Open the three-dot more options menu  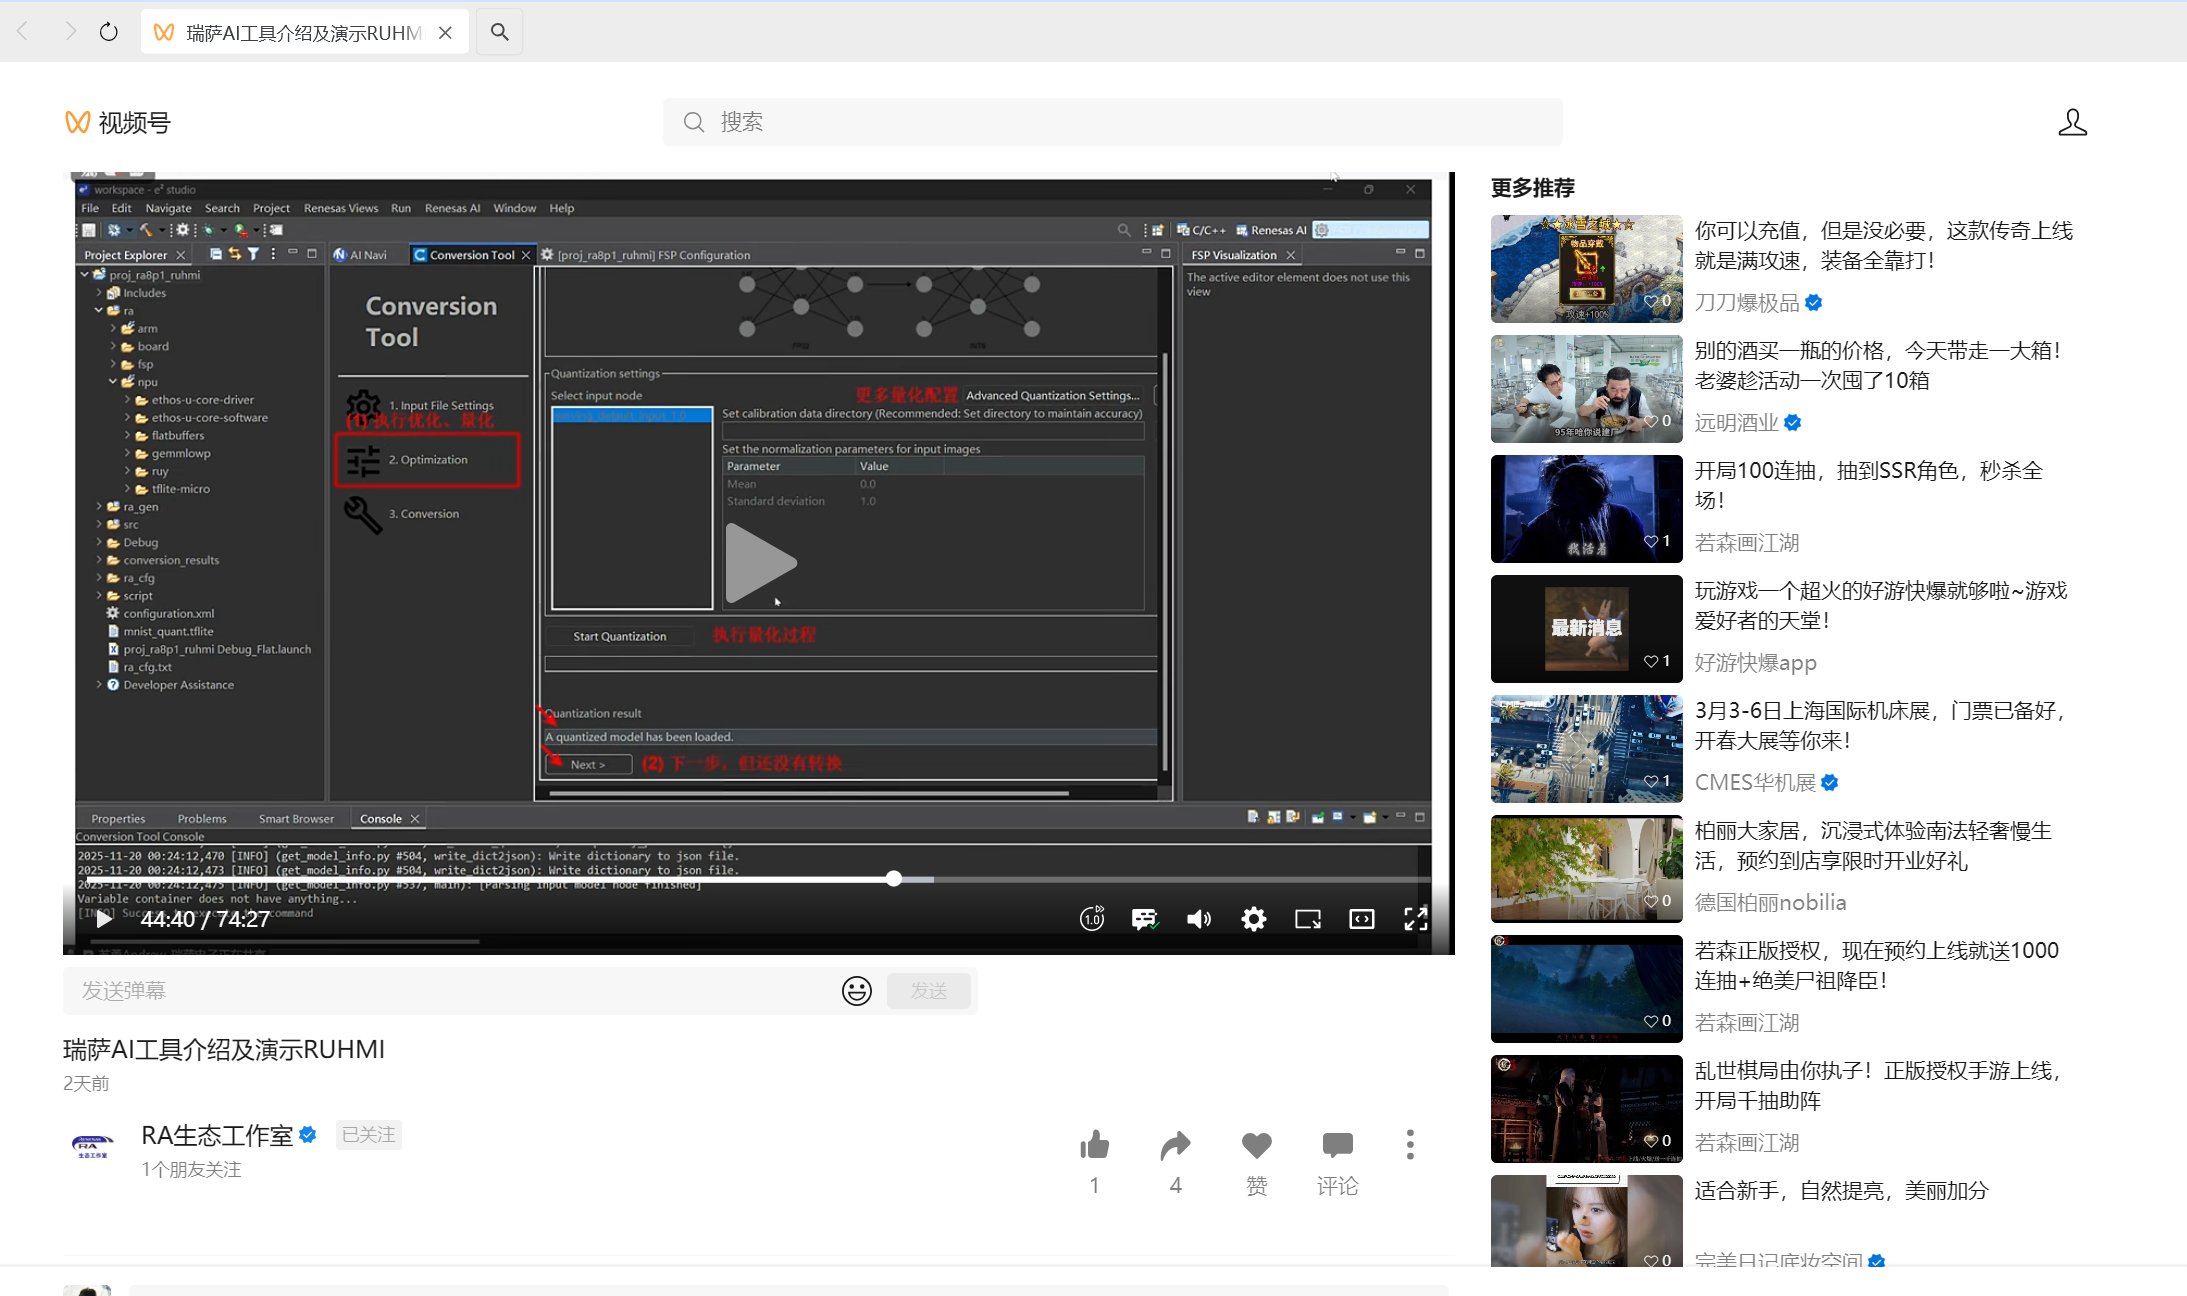click(x=1410, y=1145)
